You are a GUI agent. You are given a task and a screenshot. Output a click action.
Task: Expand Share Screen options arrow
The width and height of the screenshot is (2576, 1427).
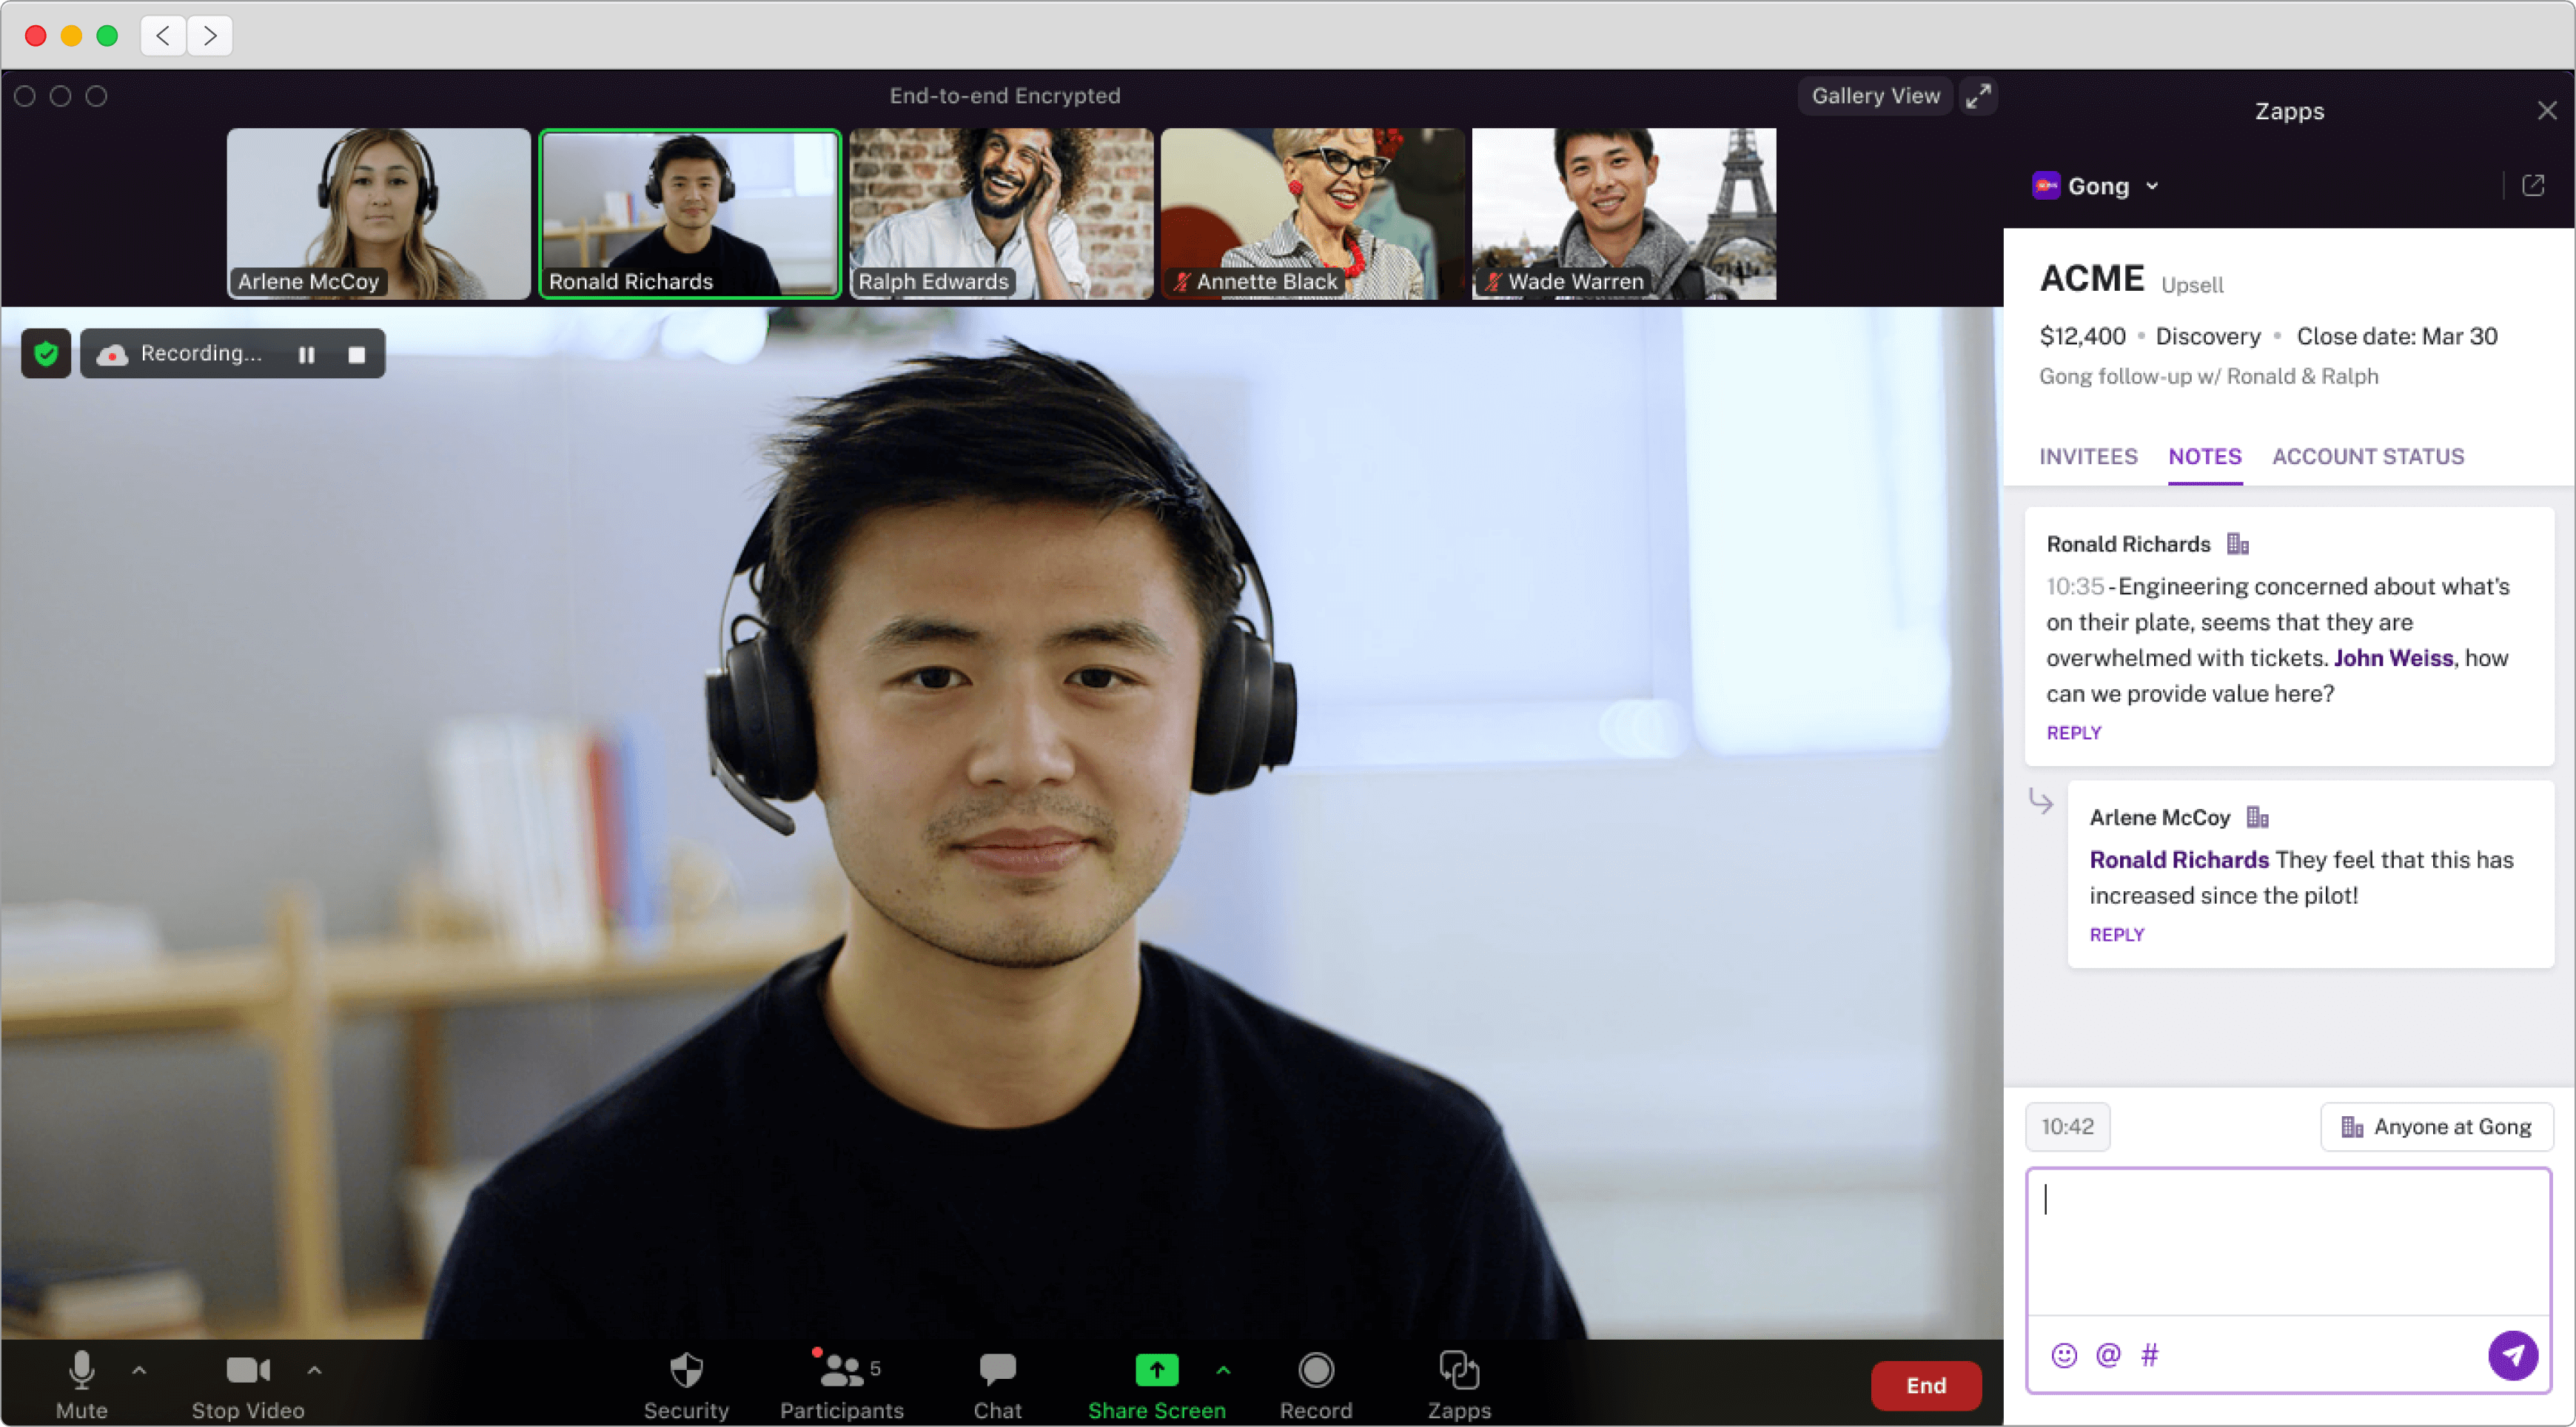(1223, 1370)
